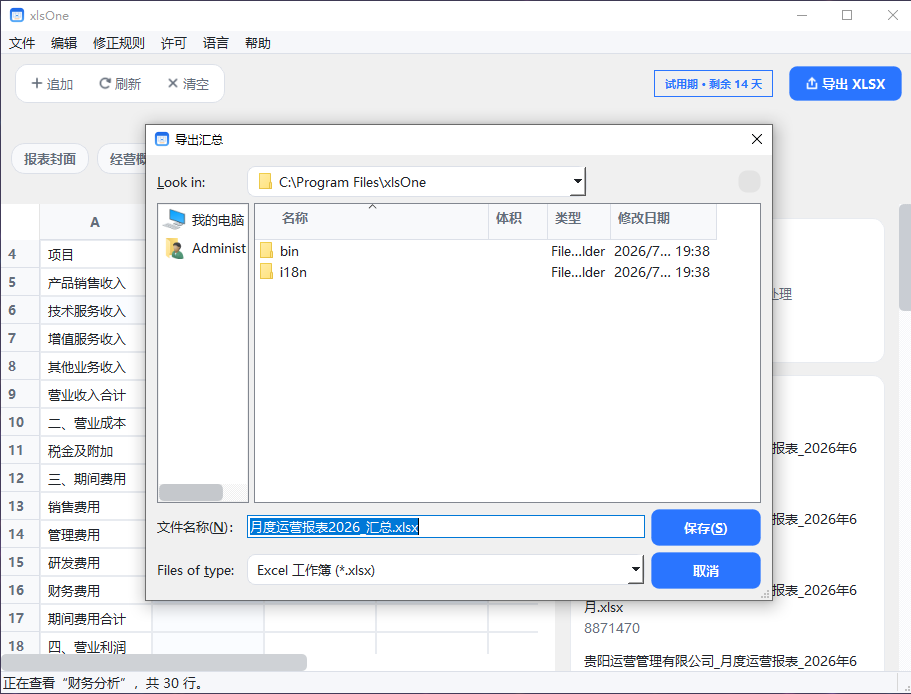Select the 贵阳运营管理有限公司 file entry
Image resolution: width=911 pixels, height=694 pixels.
(720, 661)
